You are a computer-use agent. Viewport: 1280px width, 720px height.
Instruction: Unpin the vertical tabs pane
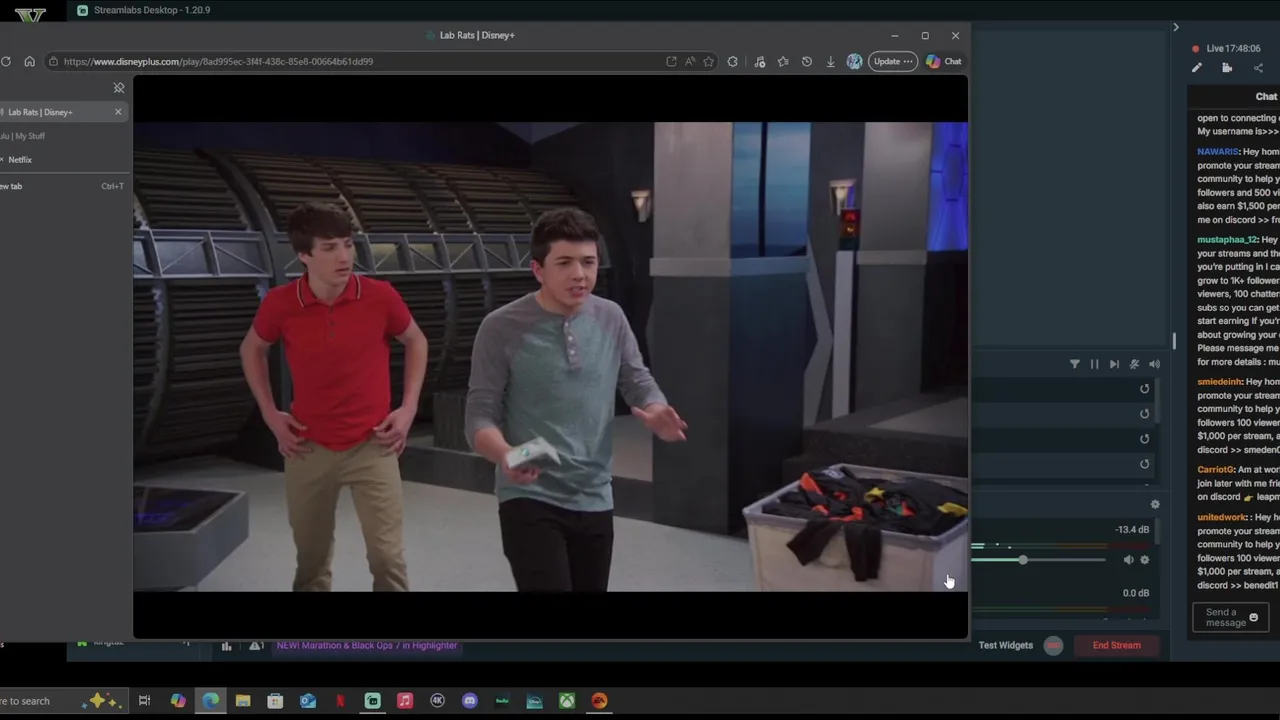(119, 88)
